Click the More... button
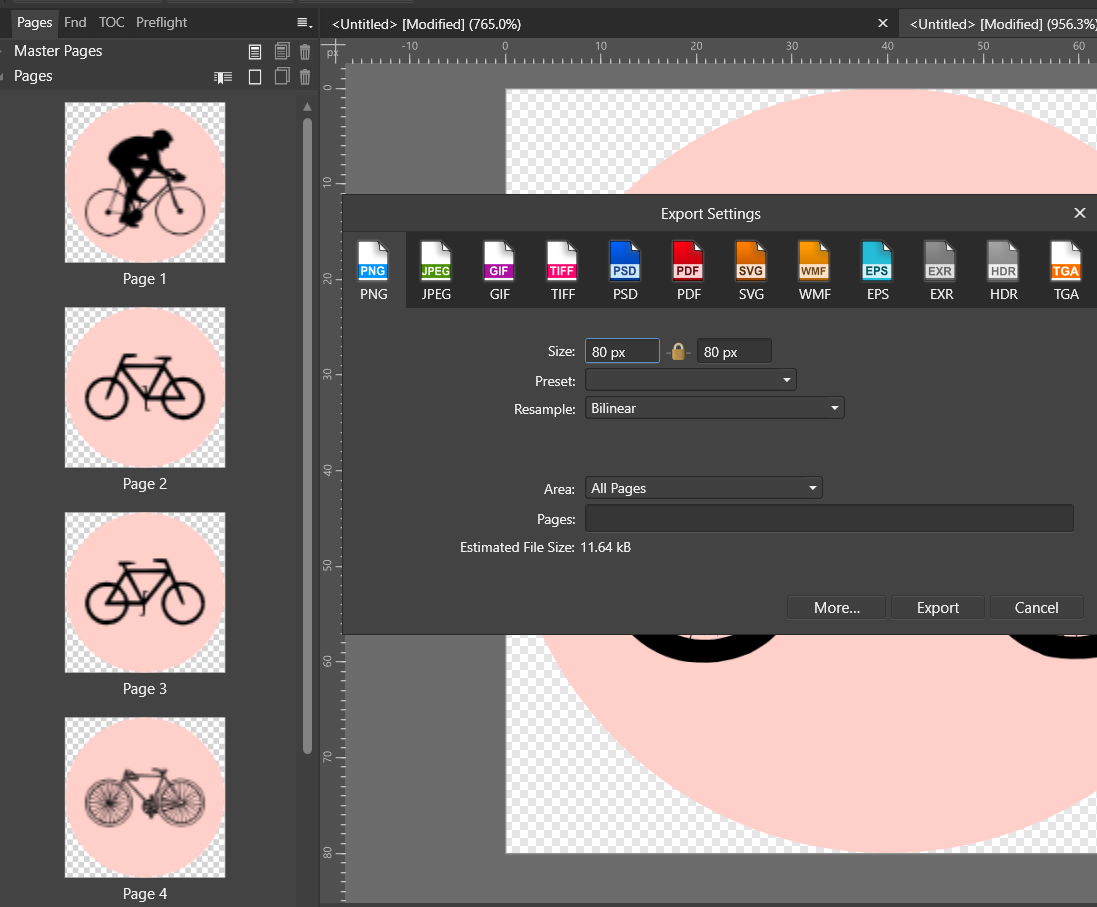Image resolution: width=1097 pixels, height=907 pixels. coord(836,608)
